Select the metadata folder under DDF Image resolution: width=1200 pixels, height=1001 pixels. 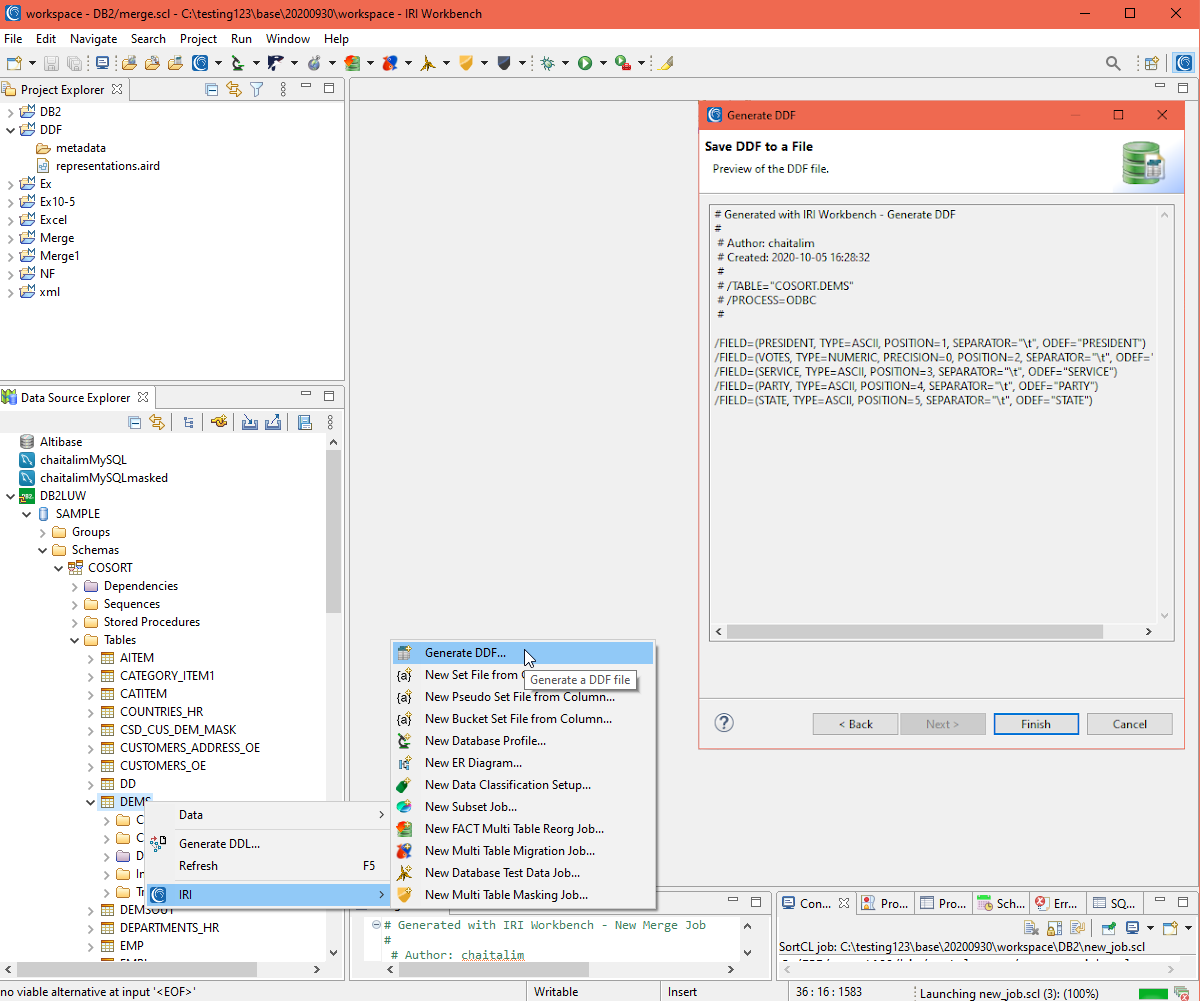(71, 148)
